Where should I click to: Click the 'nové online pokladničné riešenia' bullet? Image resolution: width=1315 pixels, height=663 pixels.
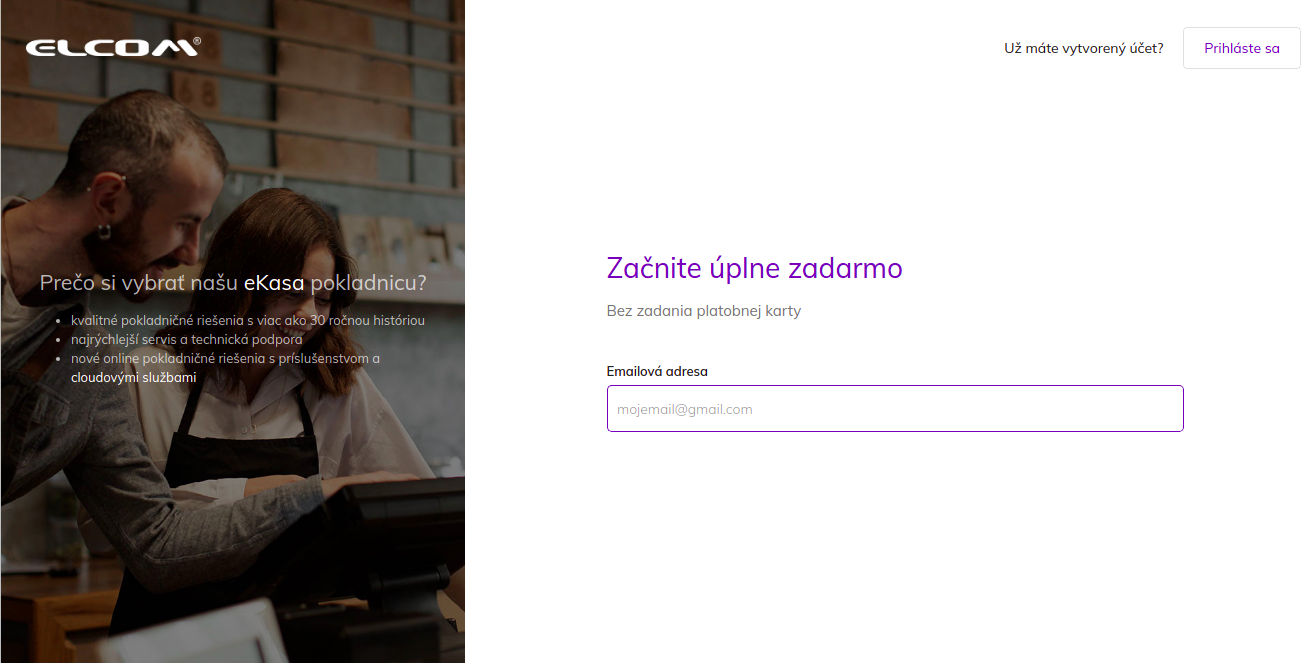click(225, 359)
